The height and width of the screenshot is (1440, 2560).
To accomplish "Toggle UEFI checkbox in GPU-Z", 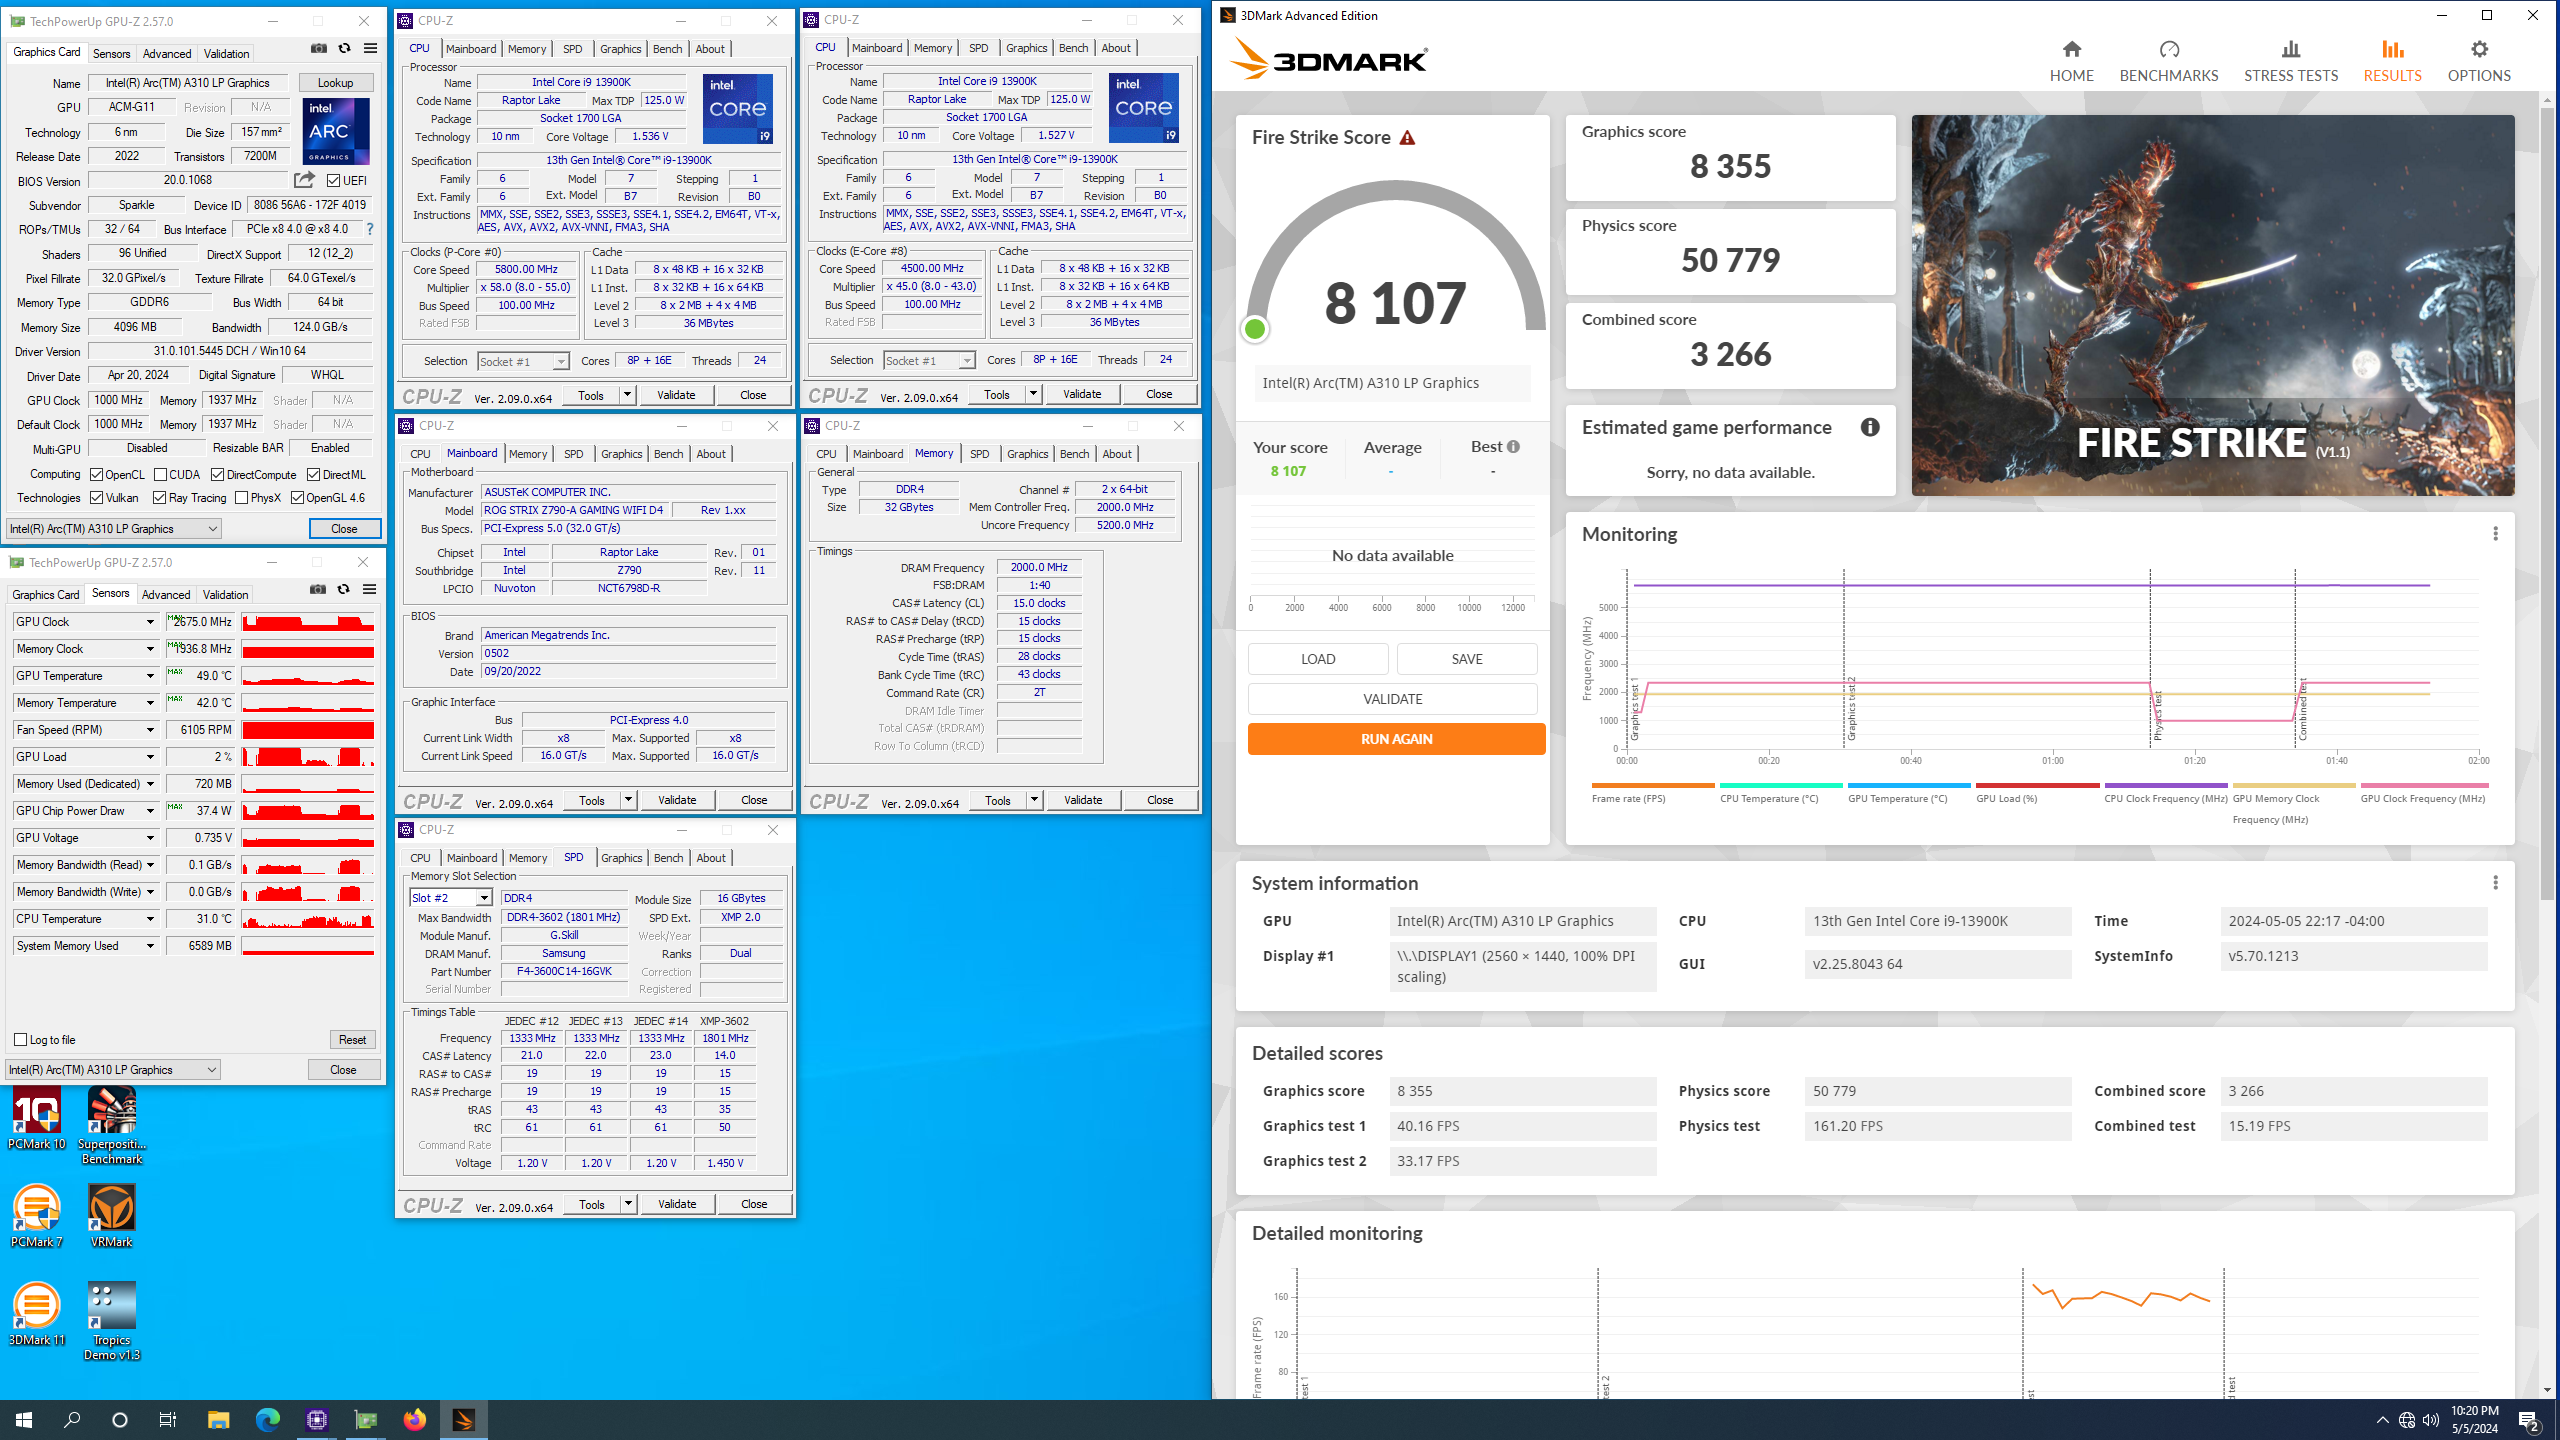I will (x=334, y=181).
